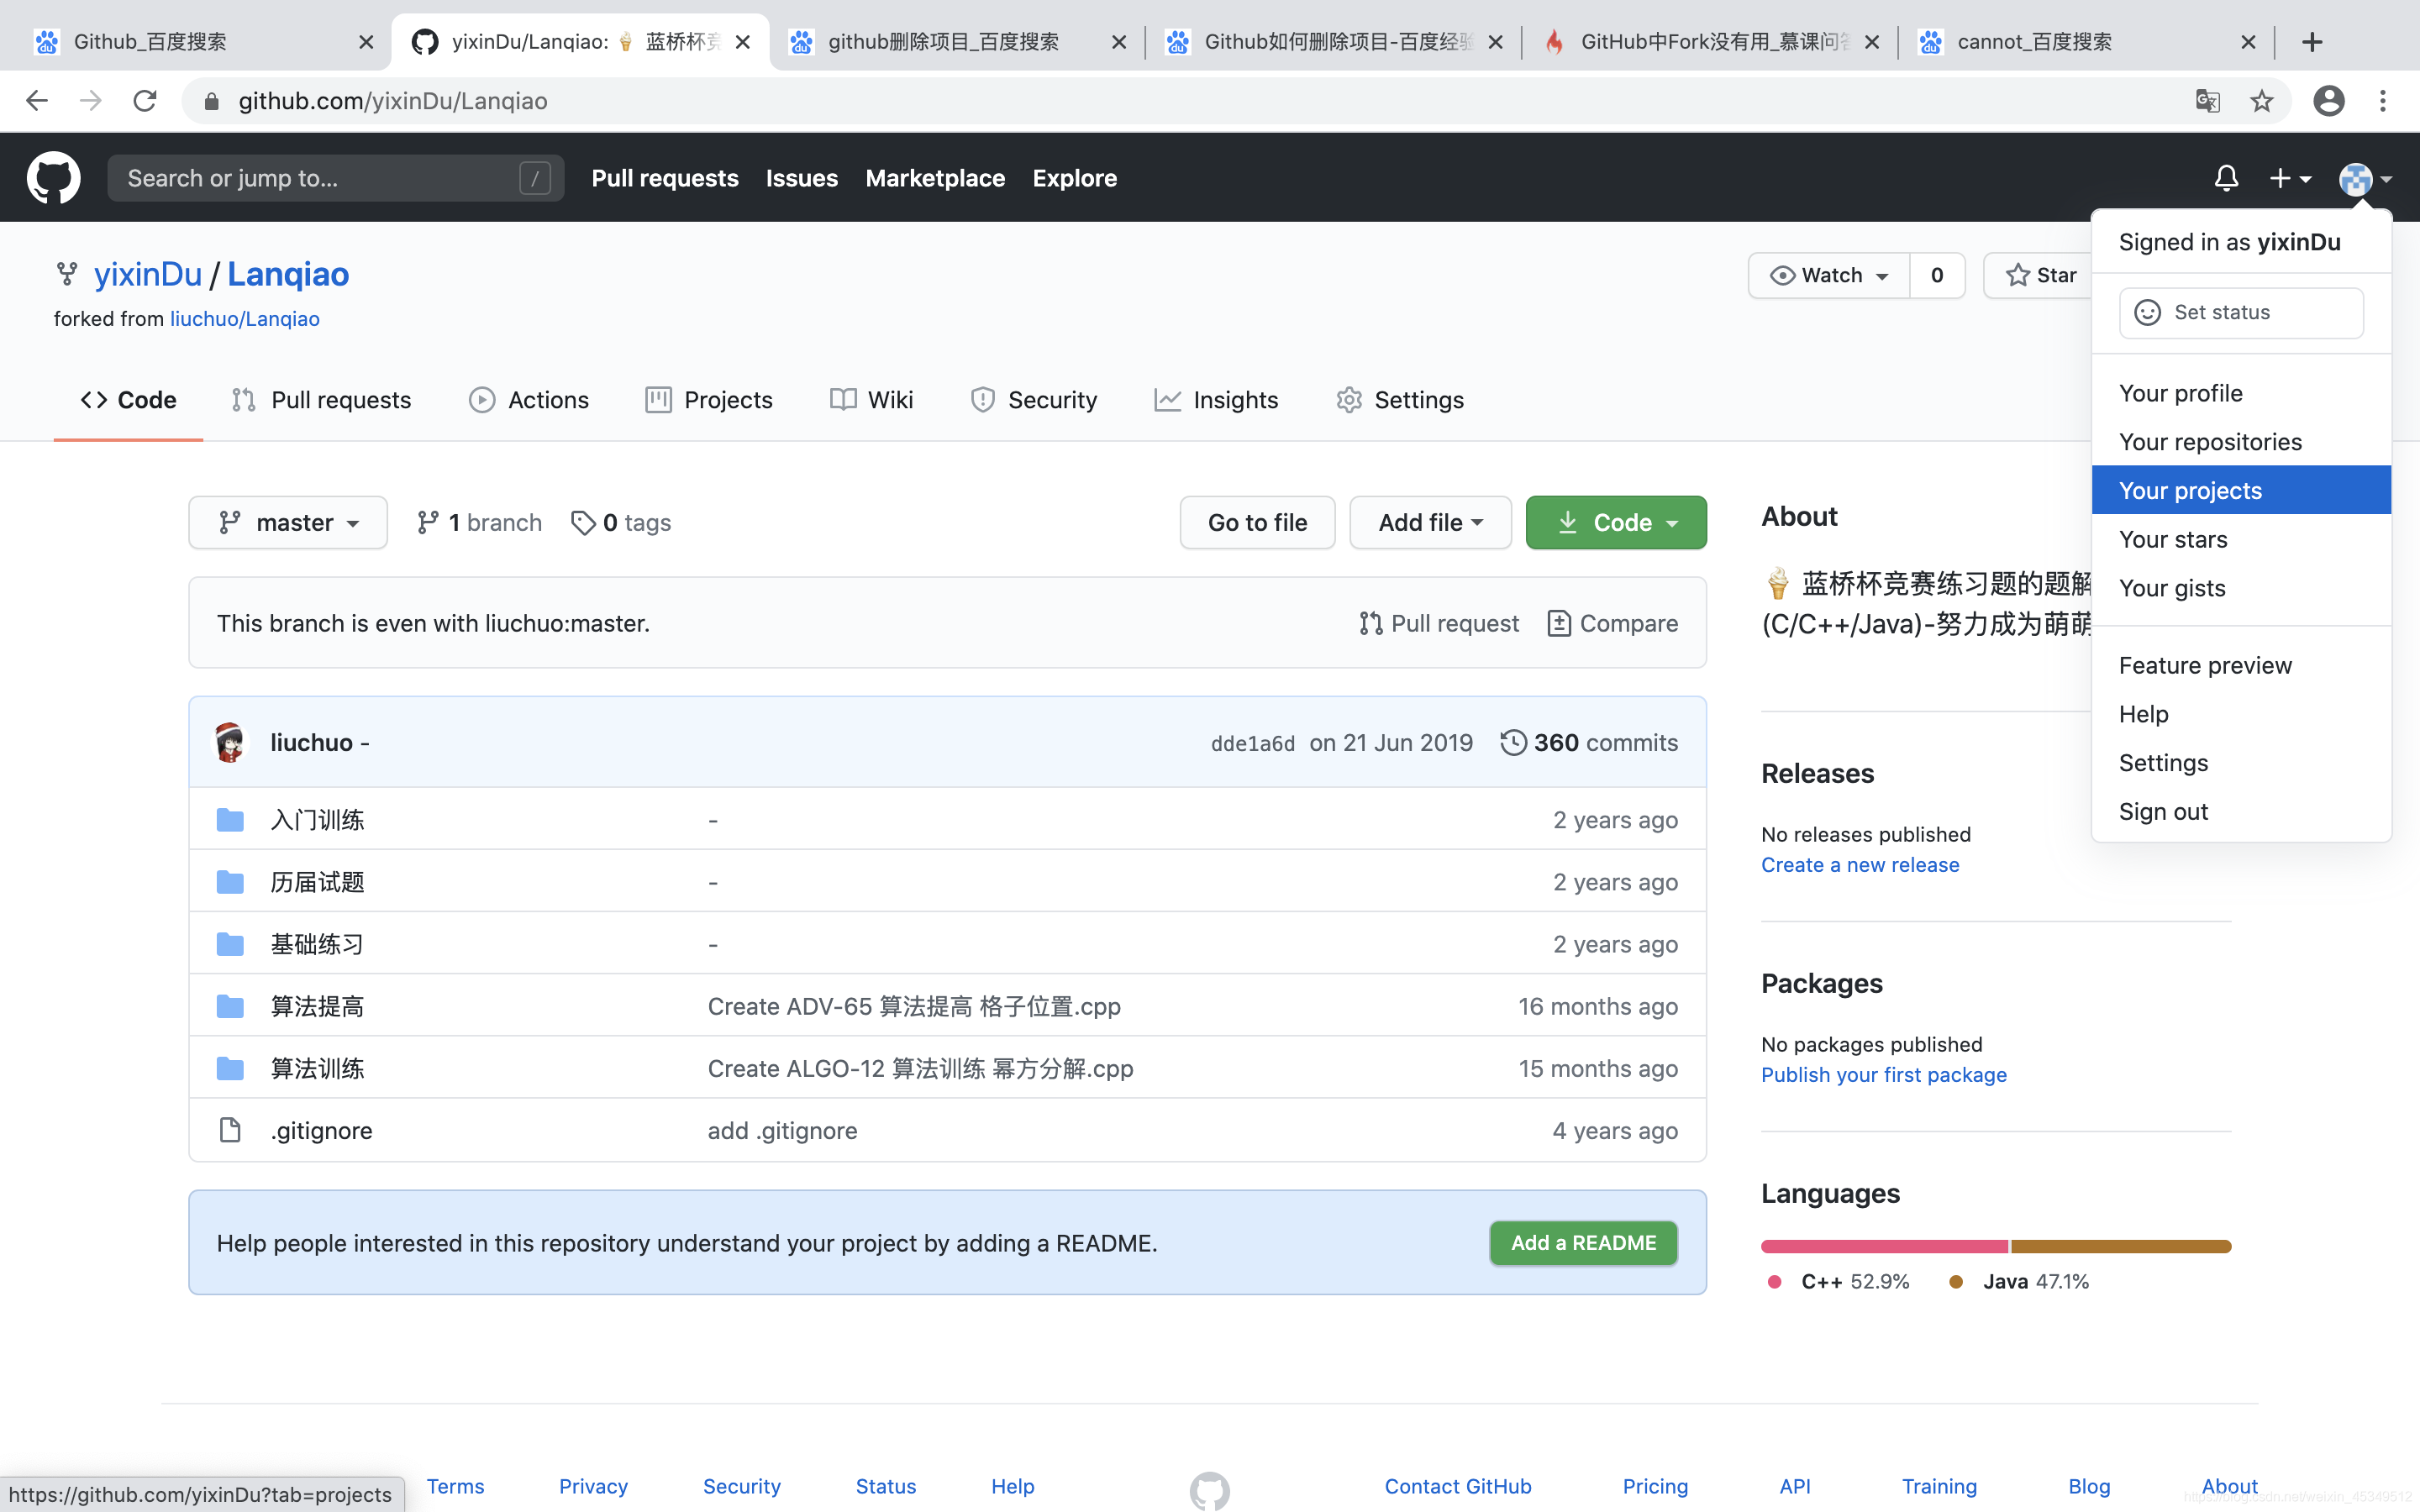Open the repository Settings tab
This screenshot has width=2420, height=1512.
(1400, 400)
